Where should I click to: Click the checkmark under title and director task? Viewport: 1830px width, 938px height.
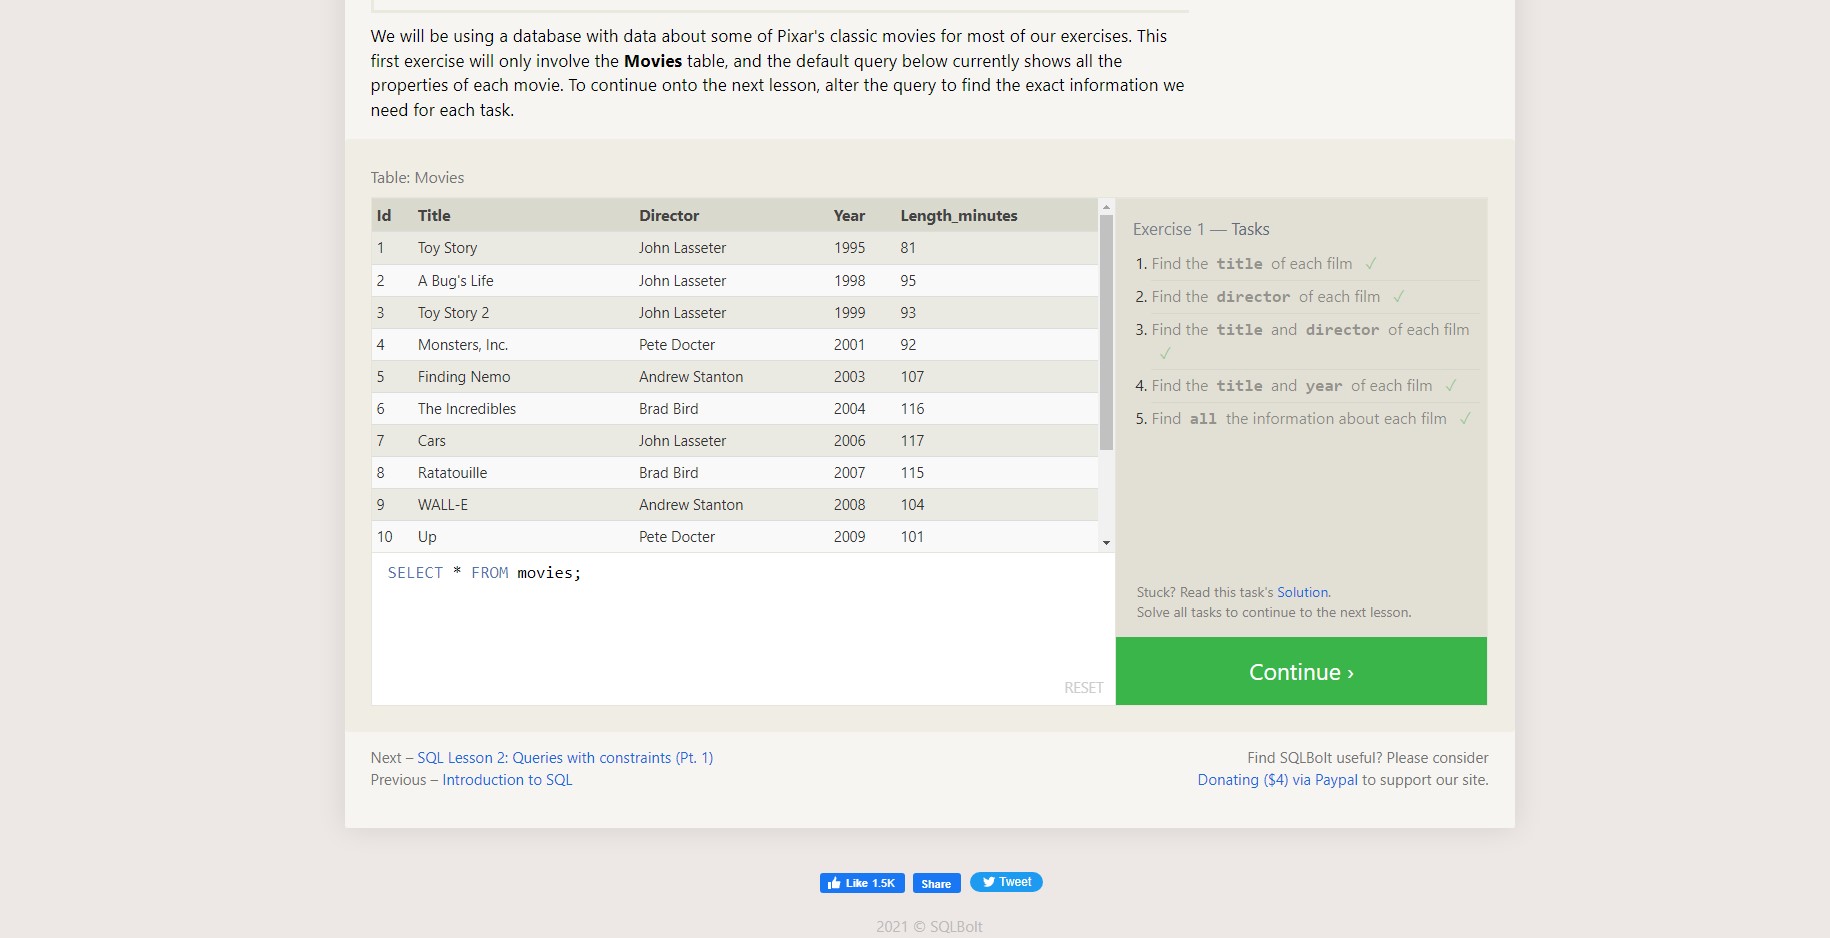(1165, 353)
